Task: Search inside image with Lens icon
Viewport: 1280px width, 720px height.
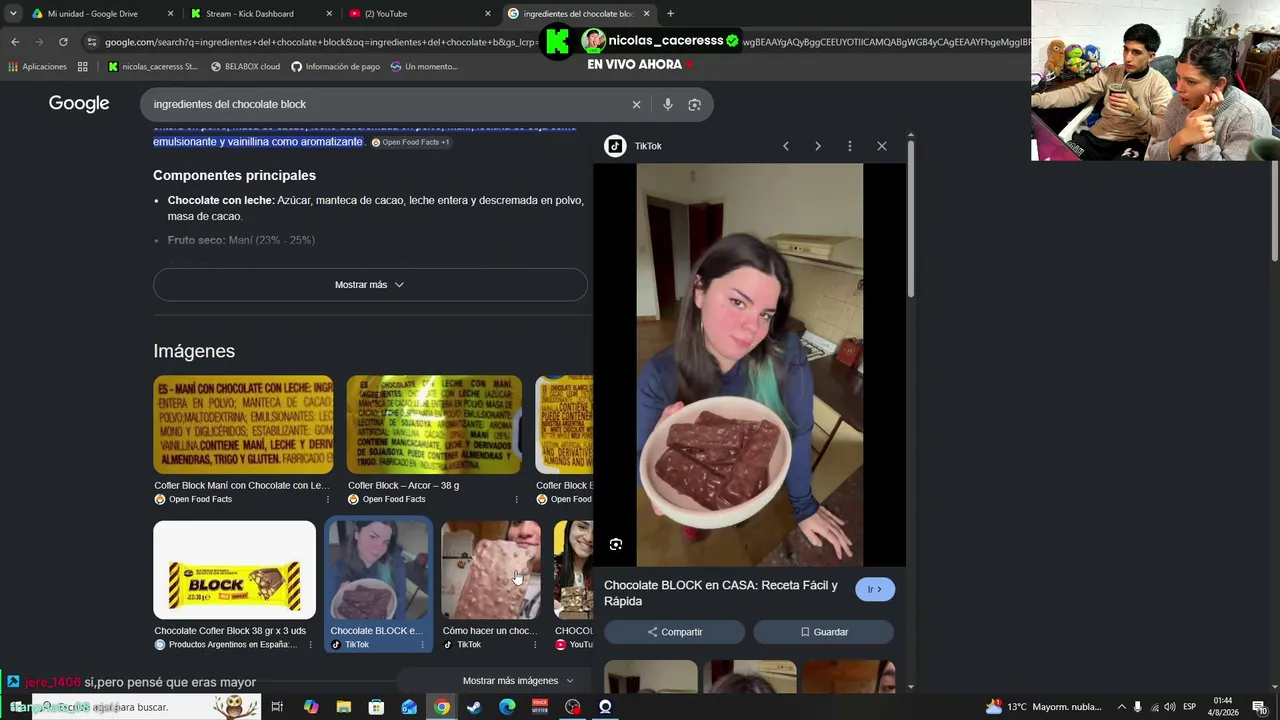Action: click(x=616, y=544)
